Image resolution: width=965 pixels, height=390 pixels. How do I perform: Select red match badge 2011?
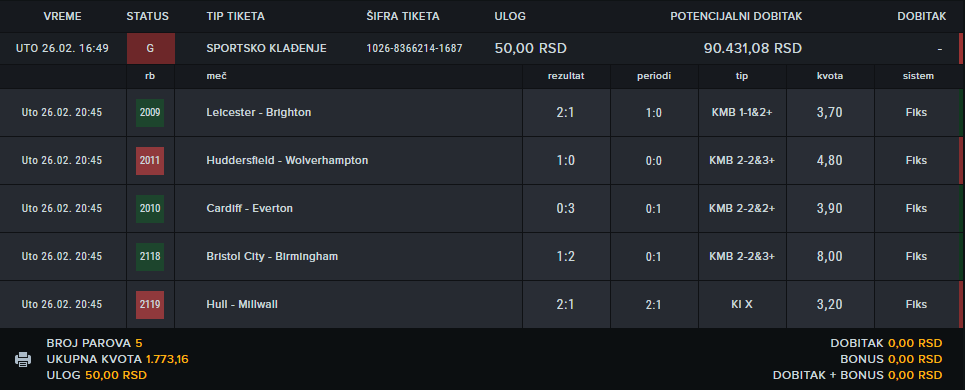150,161
